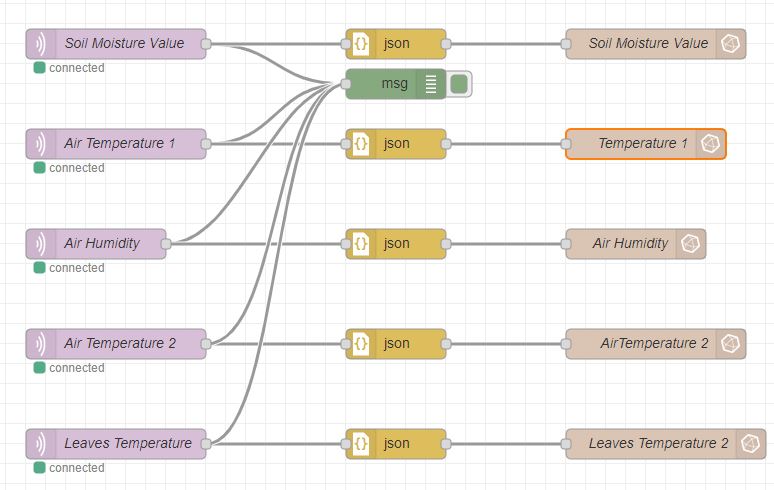Click the polyhedron icon on Air Humidity output node
The width and height of the screenshot is (774, 490).
[691, 244]
